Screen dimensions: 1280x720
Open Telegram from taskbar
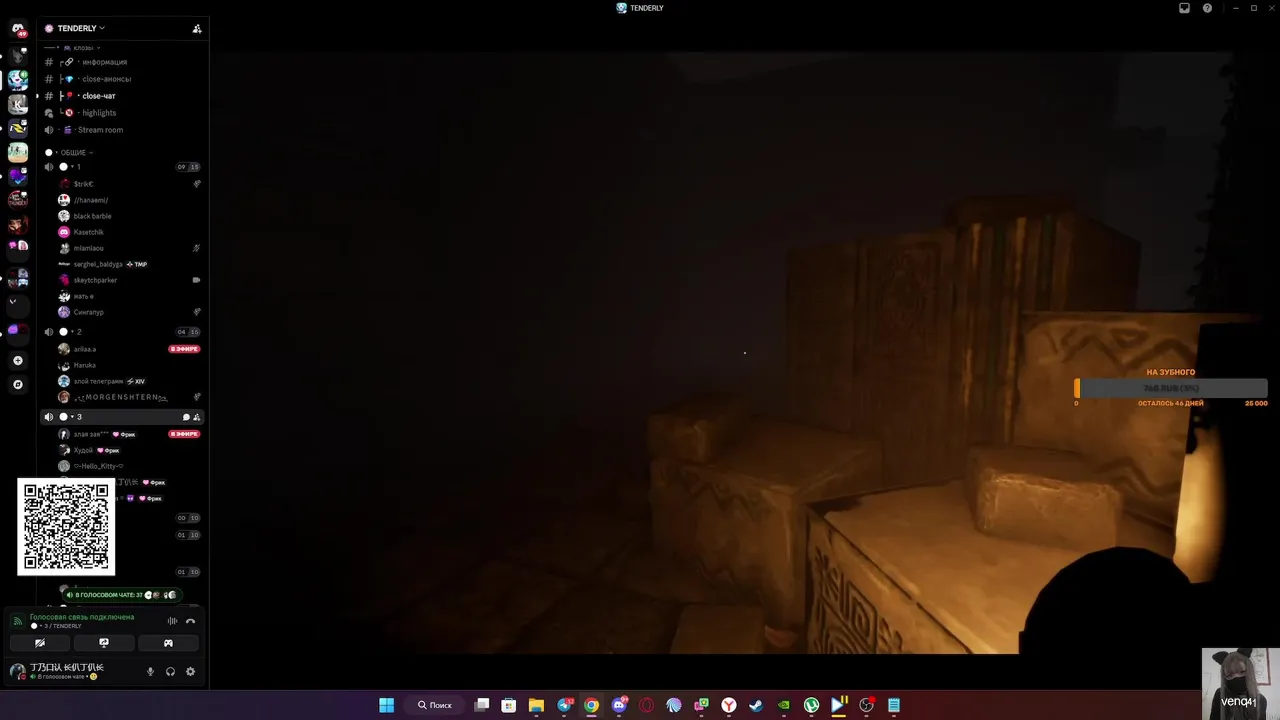pos(564,705)
